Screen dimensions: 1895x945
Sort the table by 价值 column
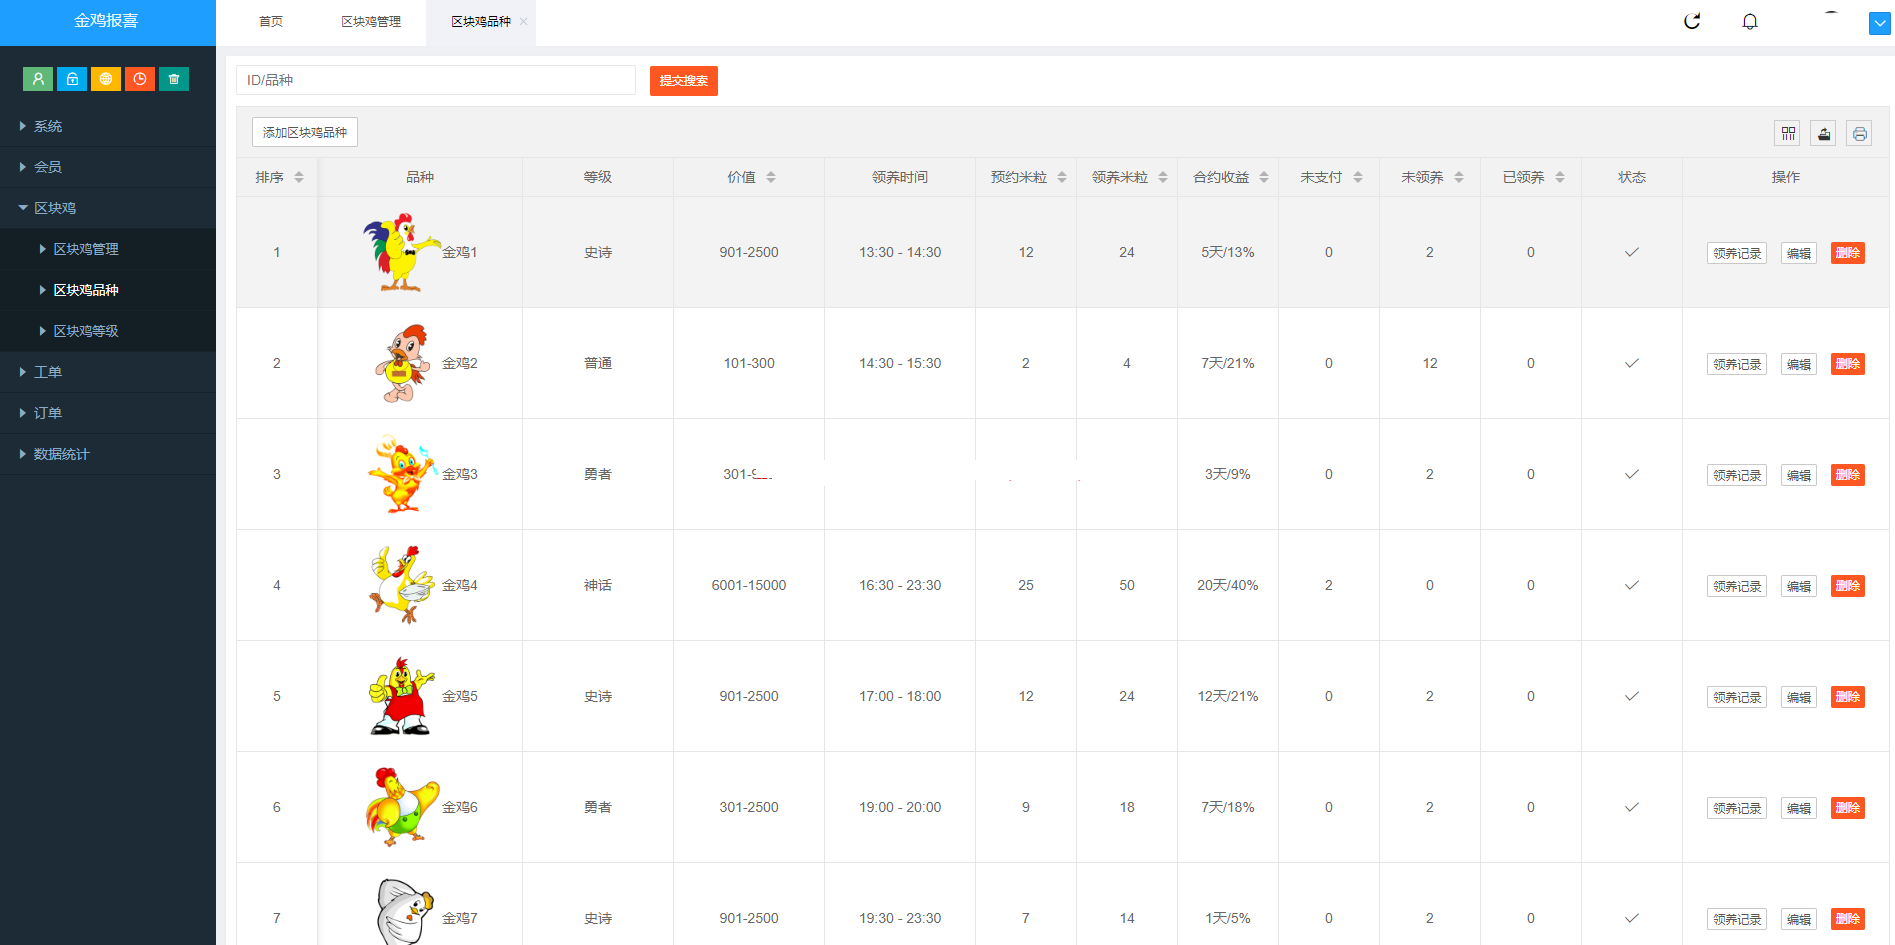(x=770, y=176)
